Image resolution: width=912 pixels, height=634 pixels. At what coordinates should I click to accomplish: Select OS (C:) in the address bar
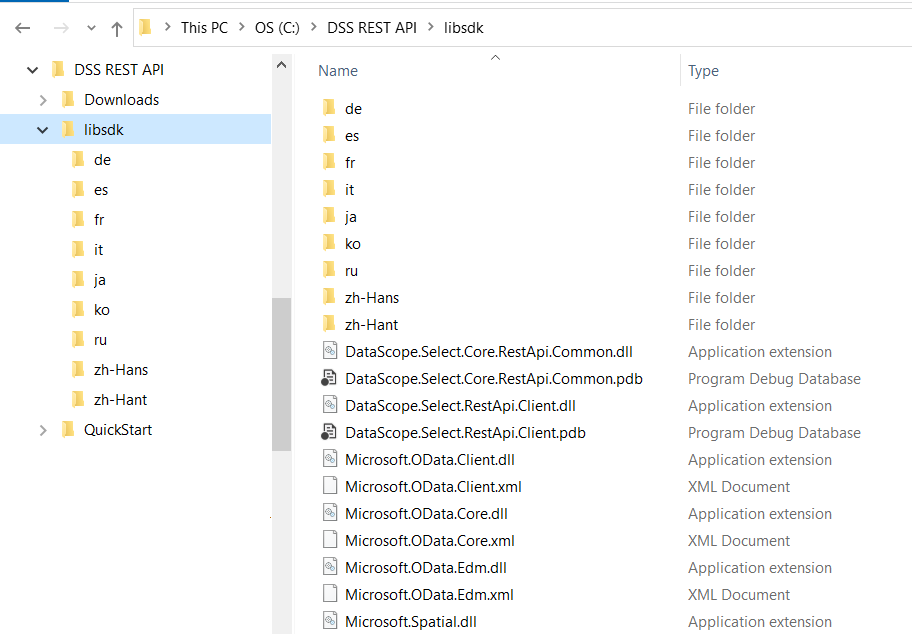pos(277,28)
